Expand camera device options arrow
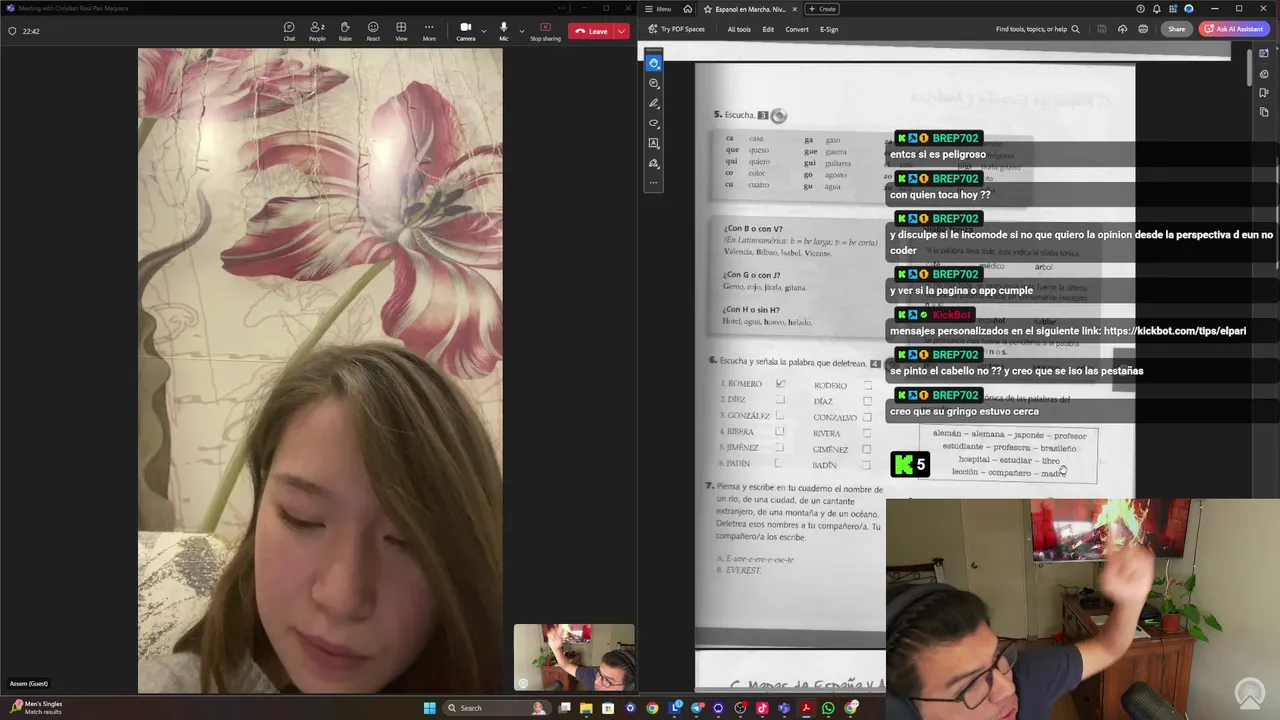Screen dimensions: 1280x720 [x=485, y=31]
